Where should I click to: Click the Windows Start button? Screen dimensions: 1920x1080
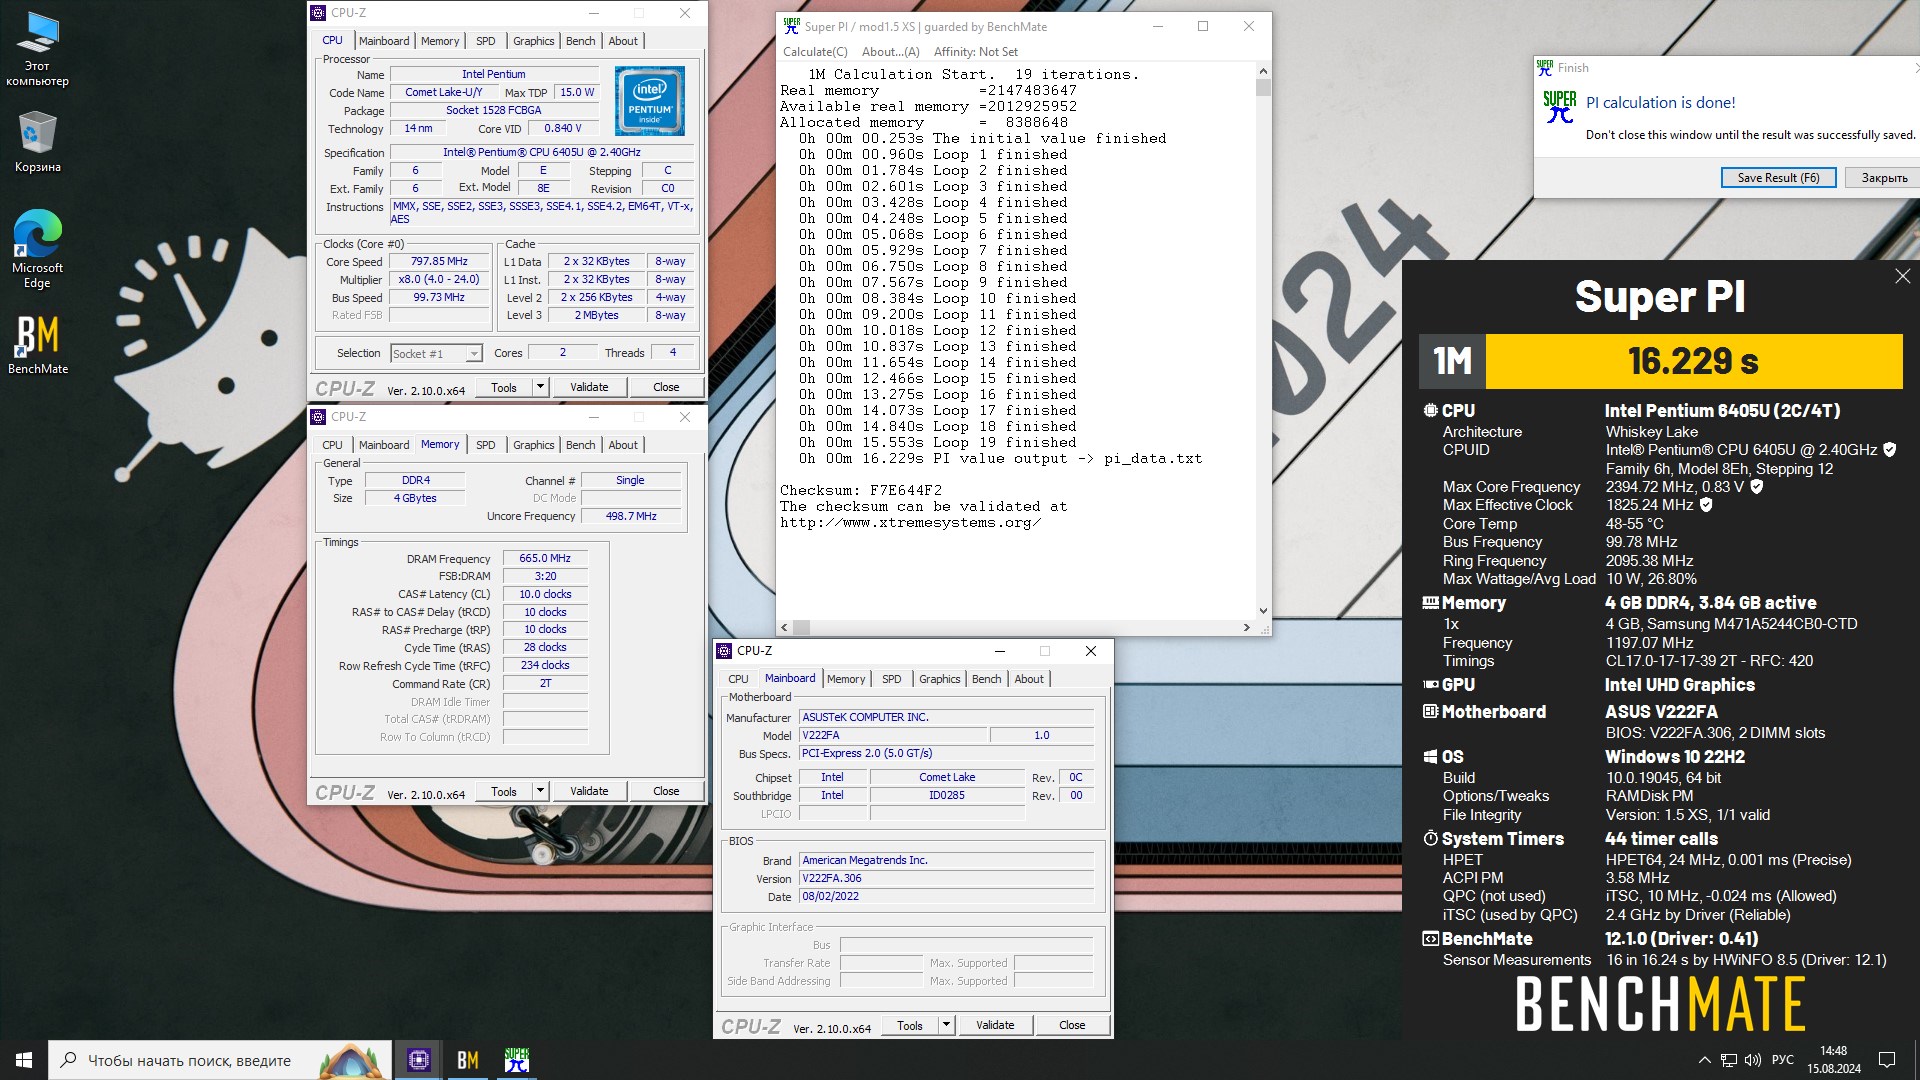24,1060
